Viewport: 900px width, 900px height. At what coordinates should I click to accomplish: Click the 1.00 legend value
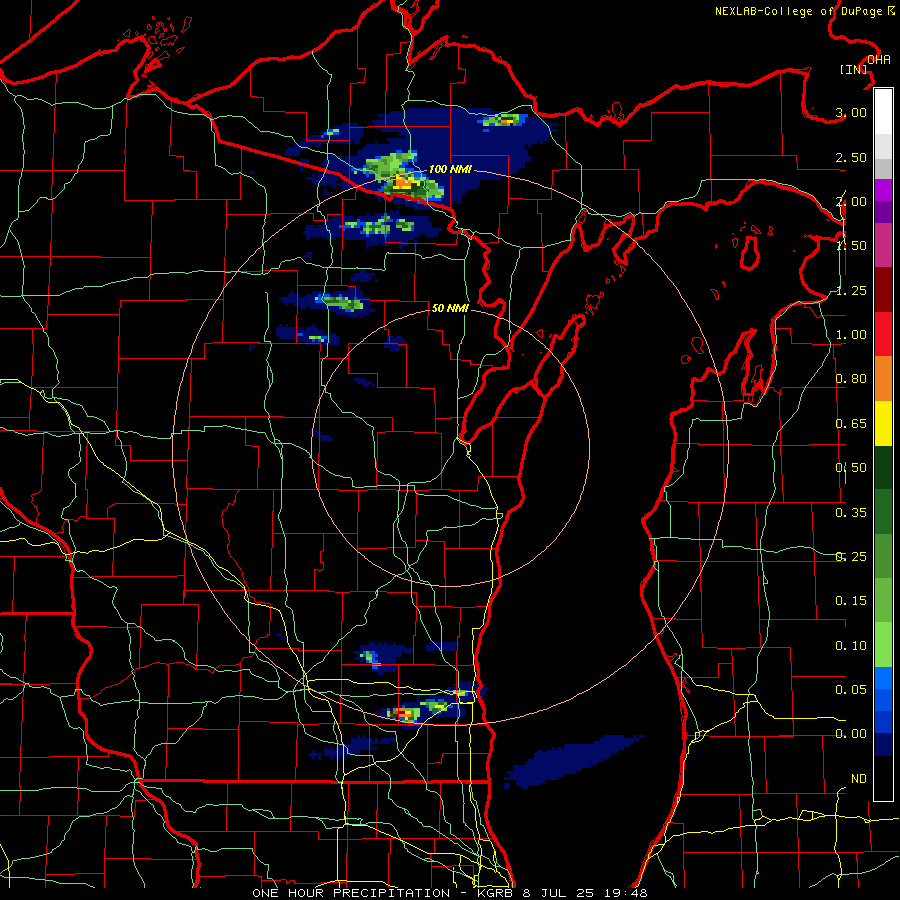pyautogui.click(x=851, y=335)
